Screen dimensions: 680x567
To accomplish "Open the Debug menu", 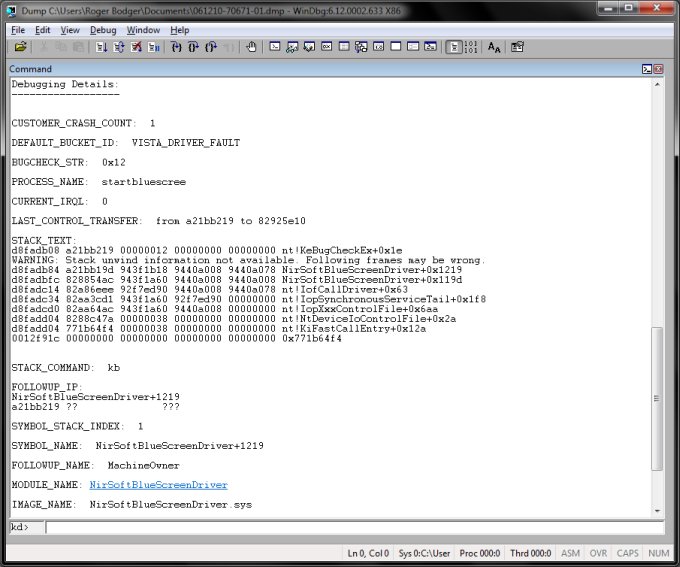I will coord(103,30).
